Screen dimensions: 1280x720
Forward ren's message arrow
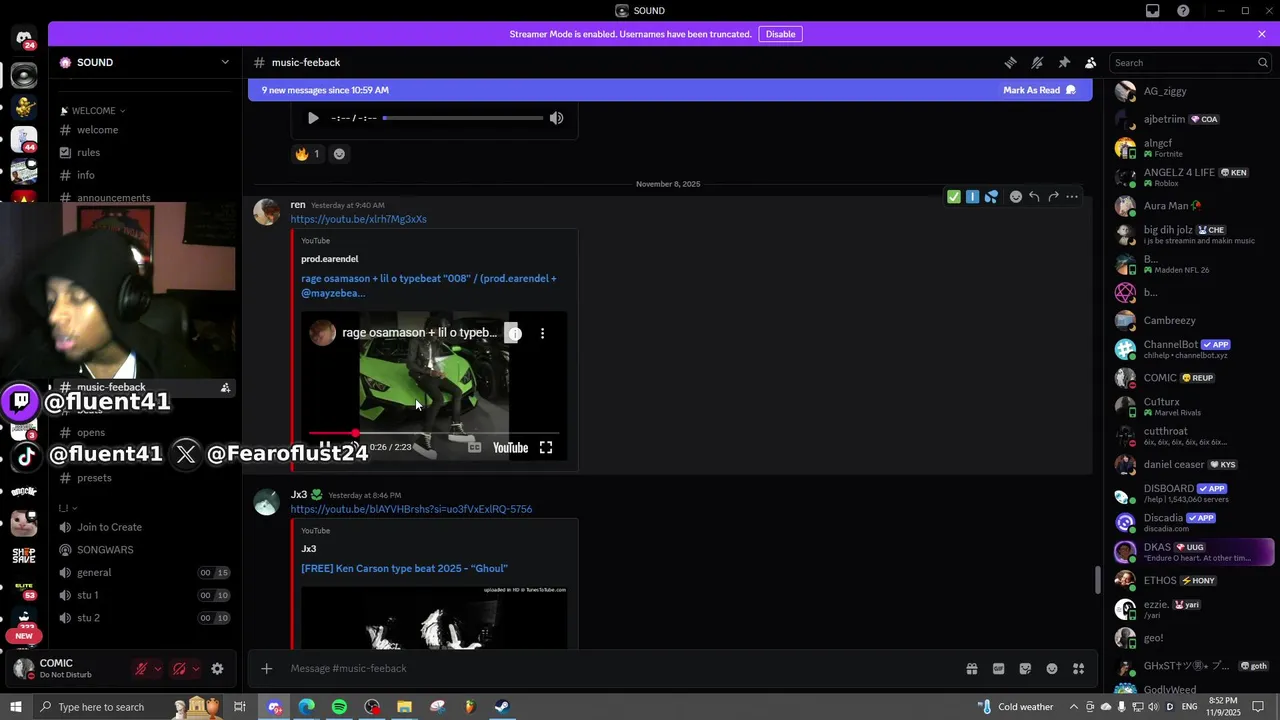tap(1053, 196)
